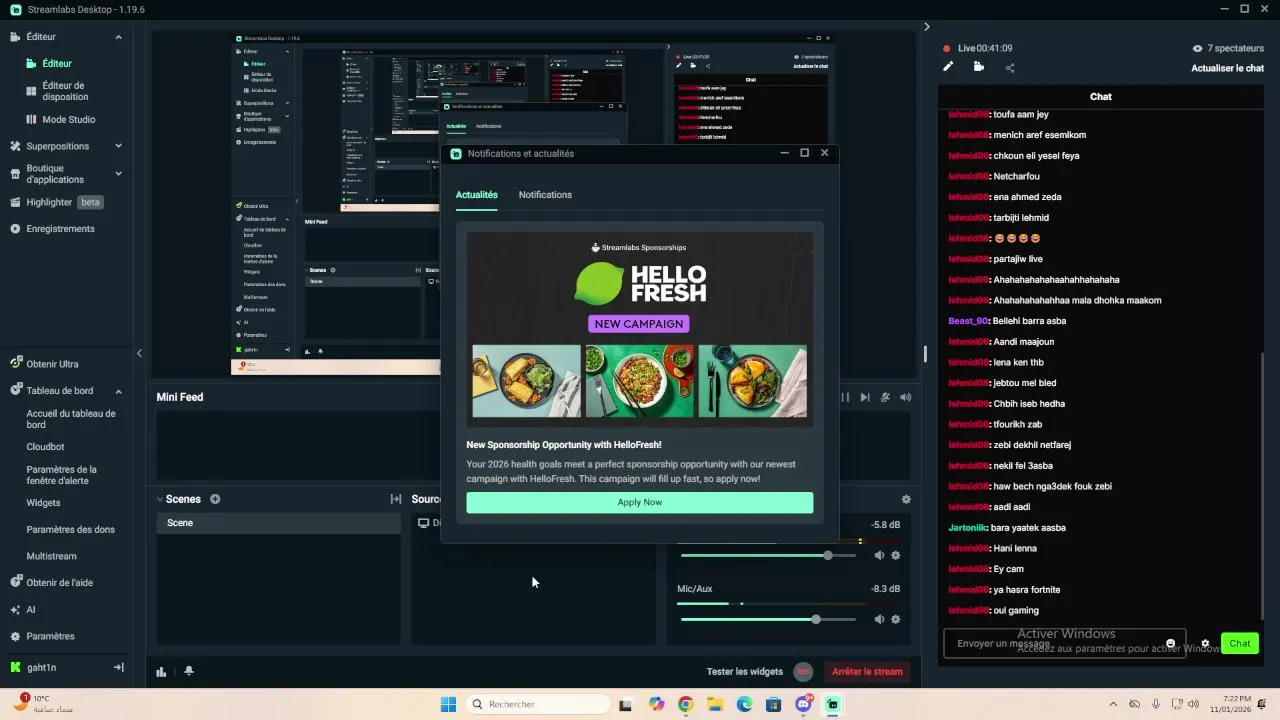The height and width of the screenshot is (720, 1280).
Task: Collapse the Tableau de bord section
Action: [x=118, y=391]
